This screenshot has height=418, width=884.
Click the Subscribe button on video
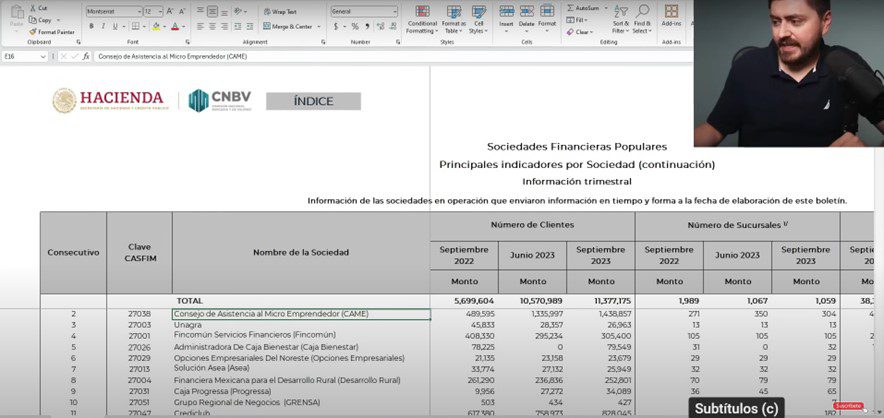848,405
